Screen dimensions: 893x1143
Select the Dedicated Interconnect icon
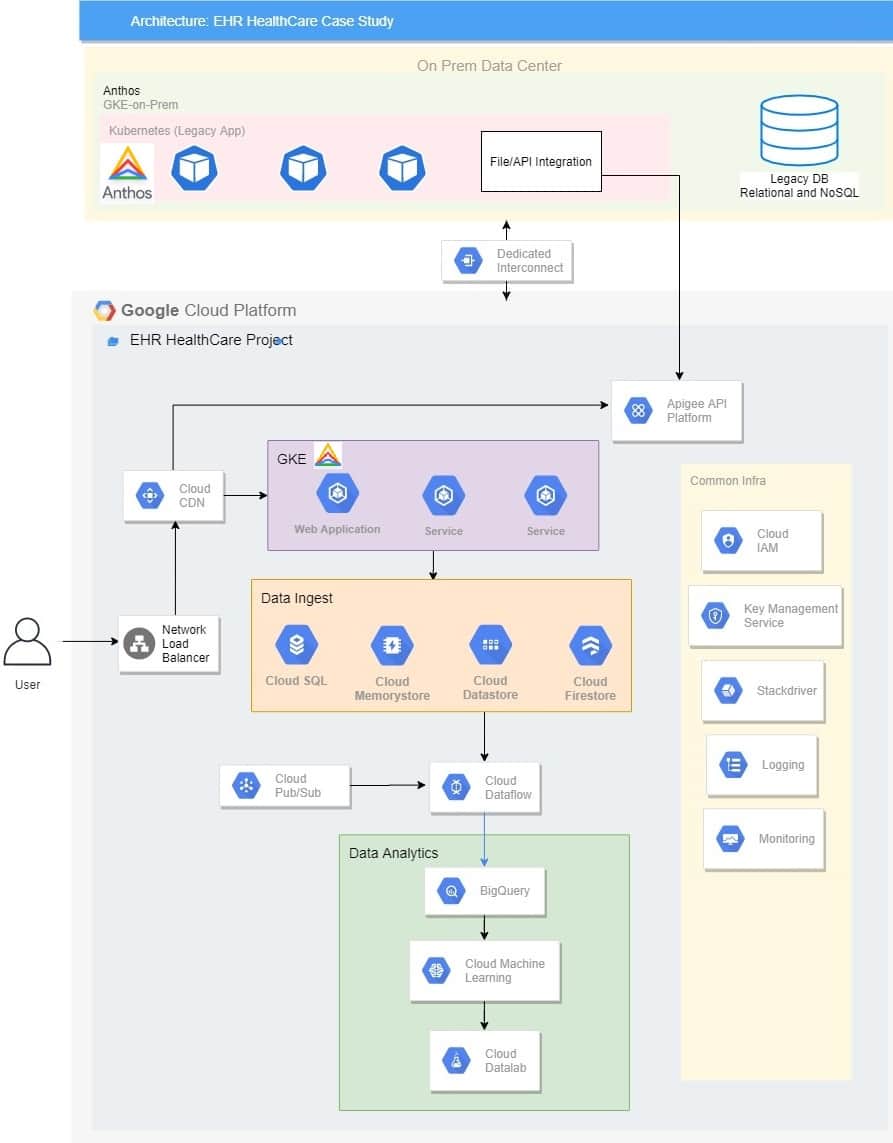pos(468,260)
